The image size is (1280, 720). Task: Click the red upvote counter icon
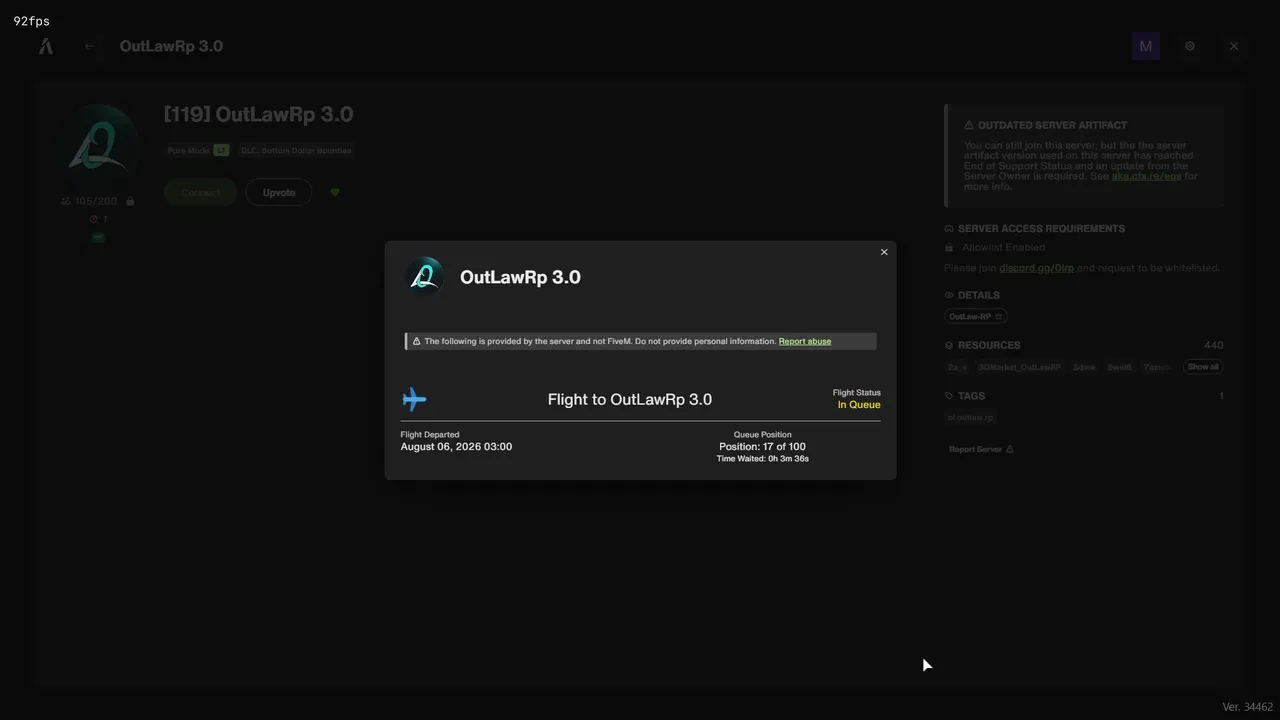click(x=93, y=220)
